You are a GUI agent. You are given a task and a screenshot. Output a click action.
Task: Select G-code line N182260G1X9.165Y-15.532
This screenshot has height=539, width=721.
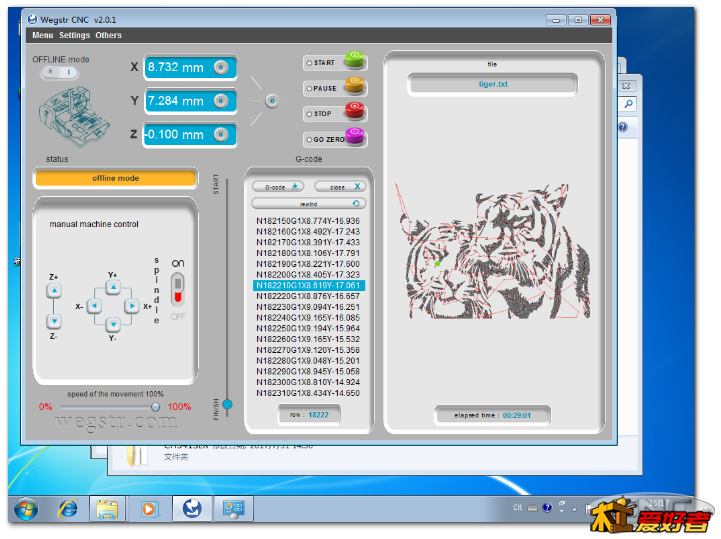308,339
